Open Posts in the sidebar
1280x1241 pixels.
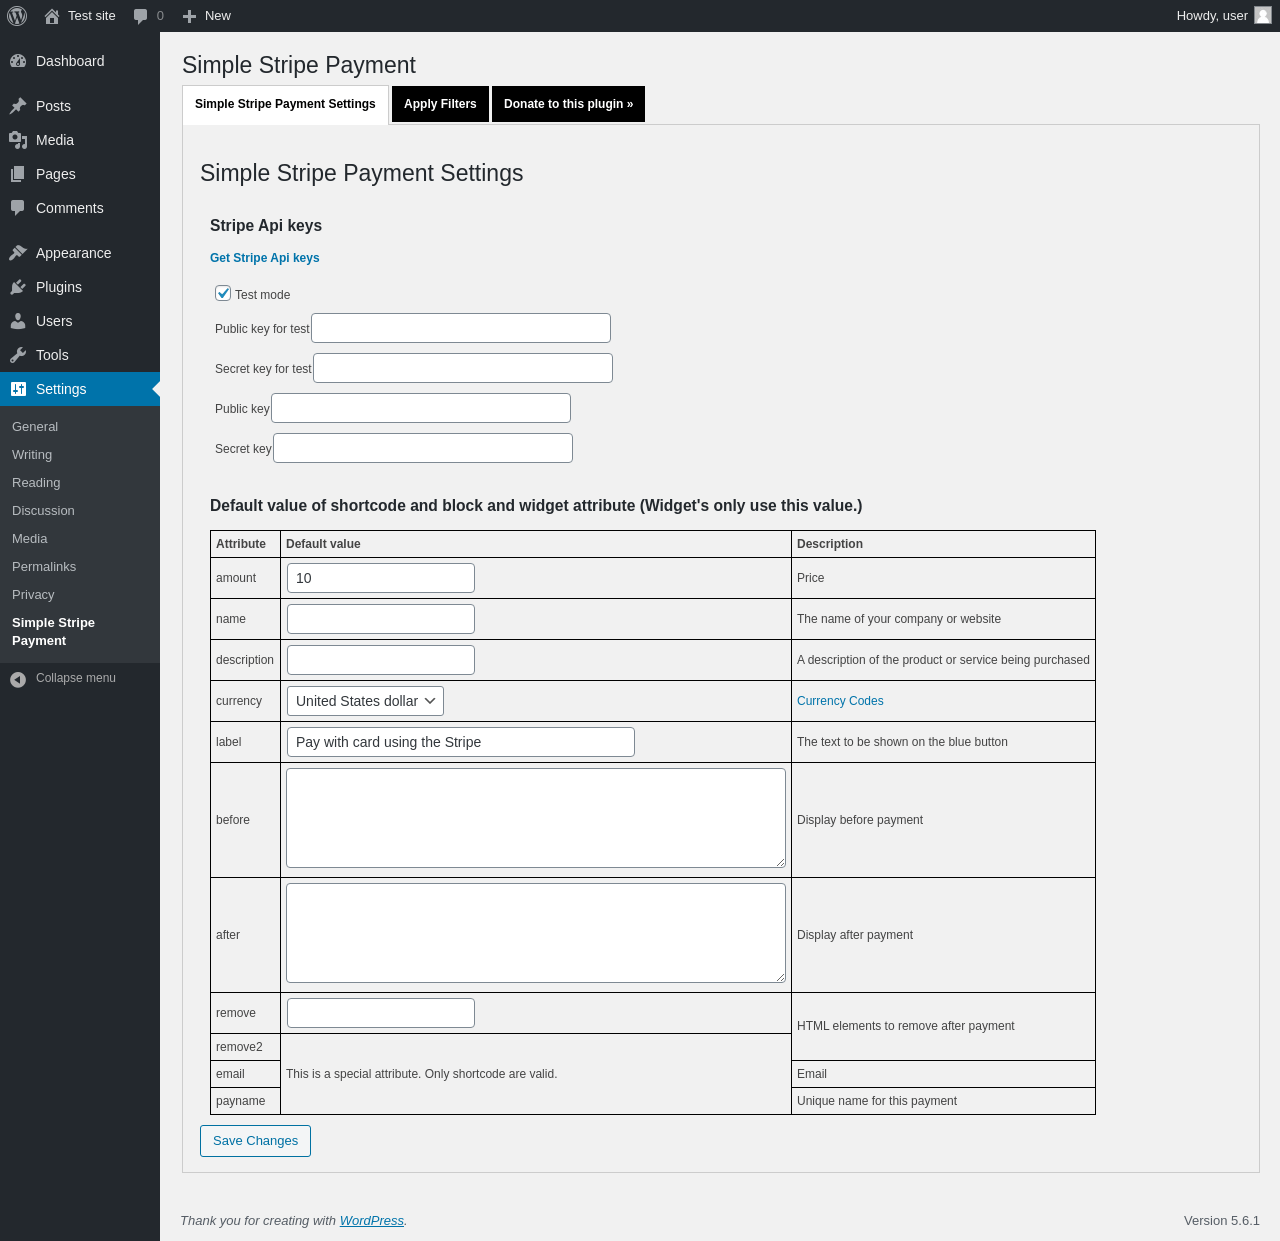(80, 106)
